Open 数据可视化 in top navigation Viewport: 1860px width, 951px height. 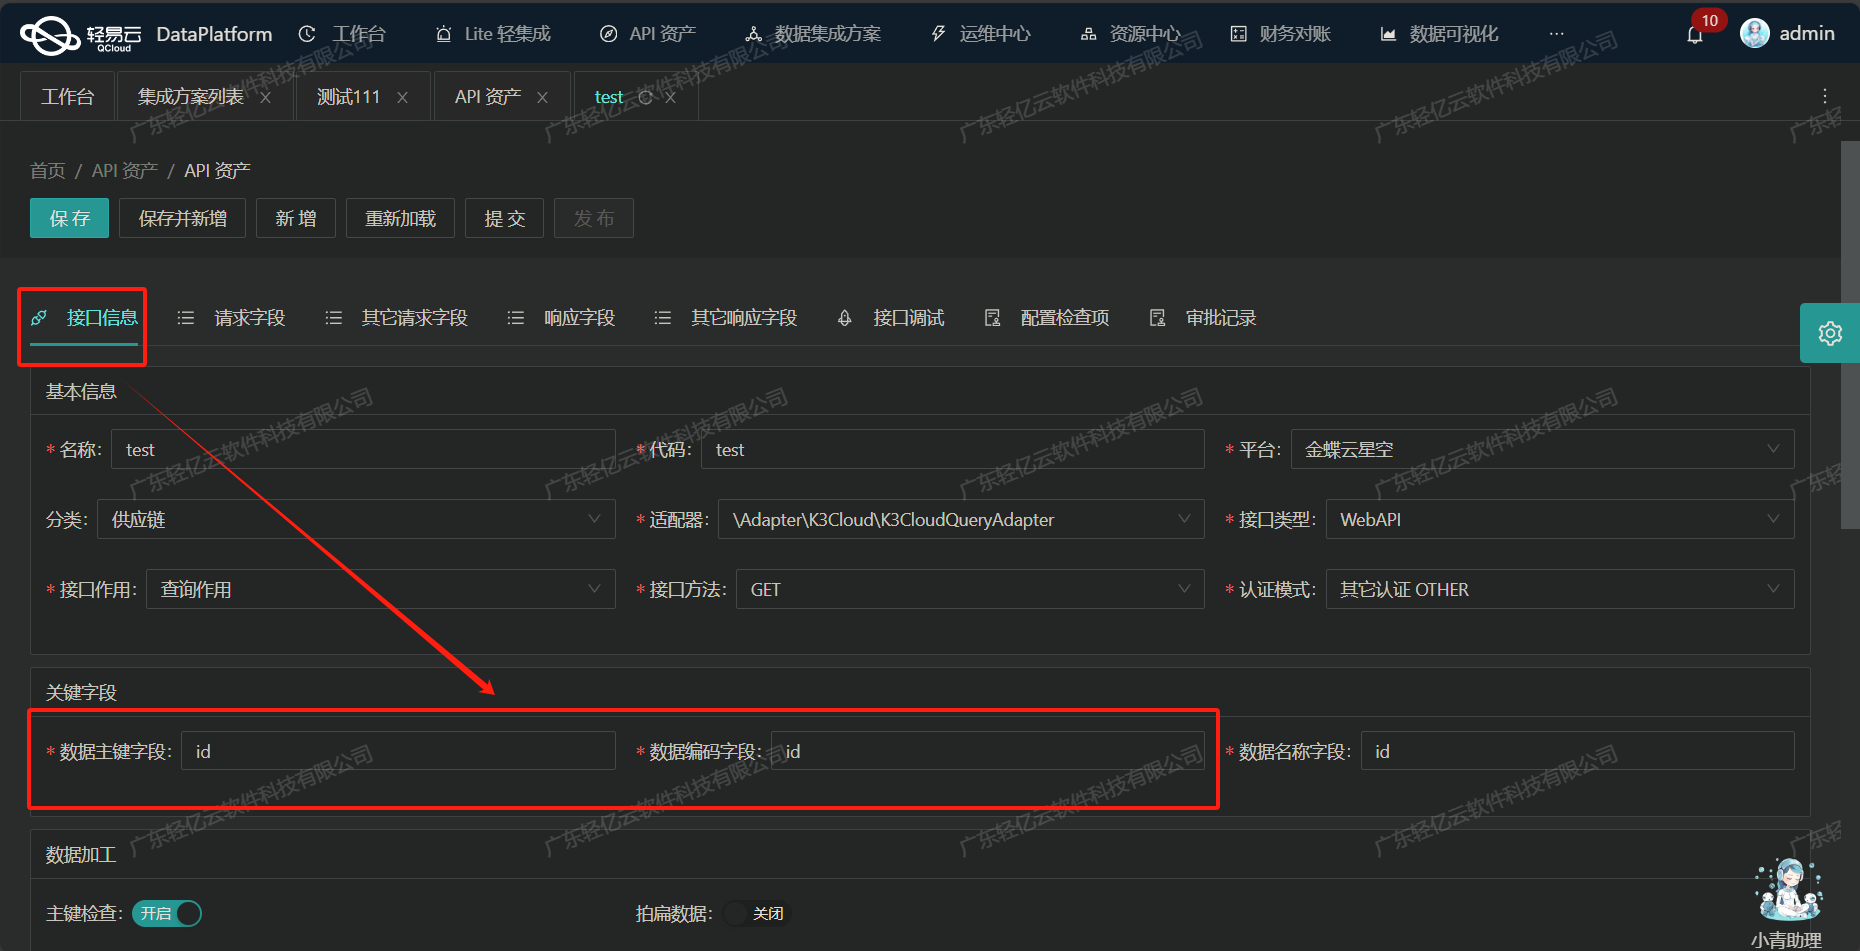click(1439, 34)
